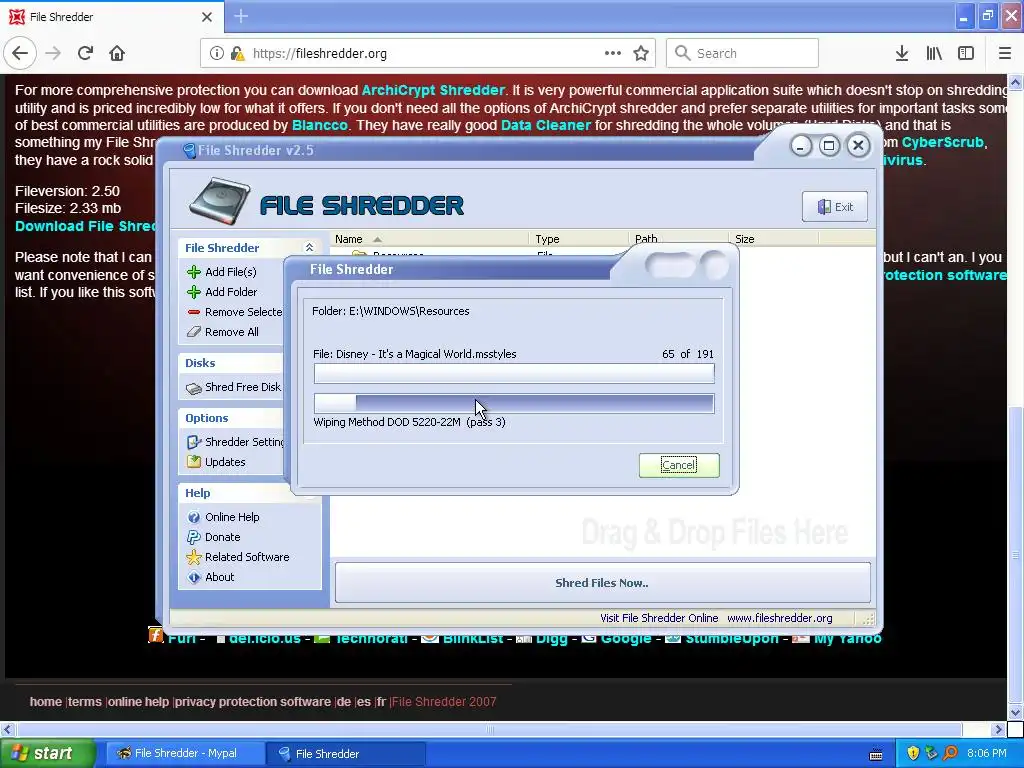Click the current file progress bar
This screenshot has width=1024, height=768.
(x=514, y=373)
